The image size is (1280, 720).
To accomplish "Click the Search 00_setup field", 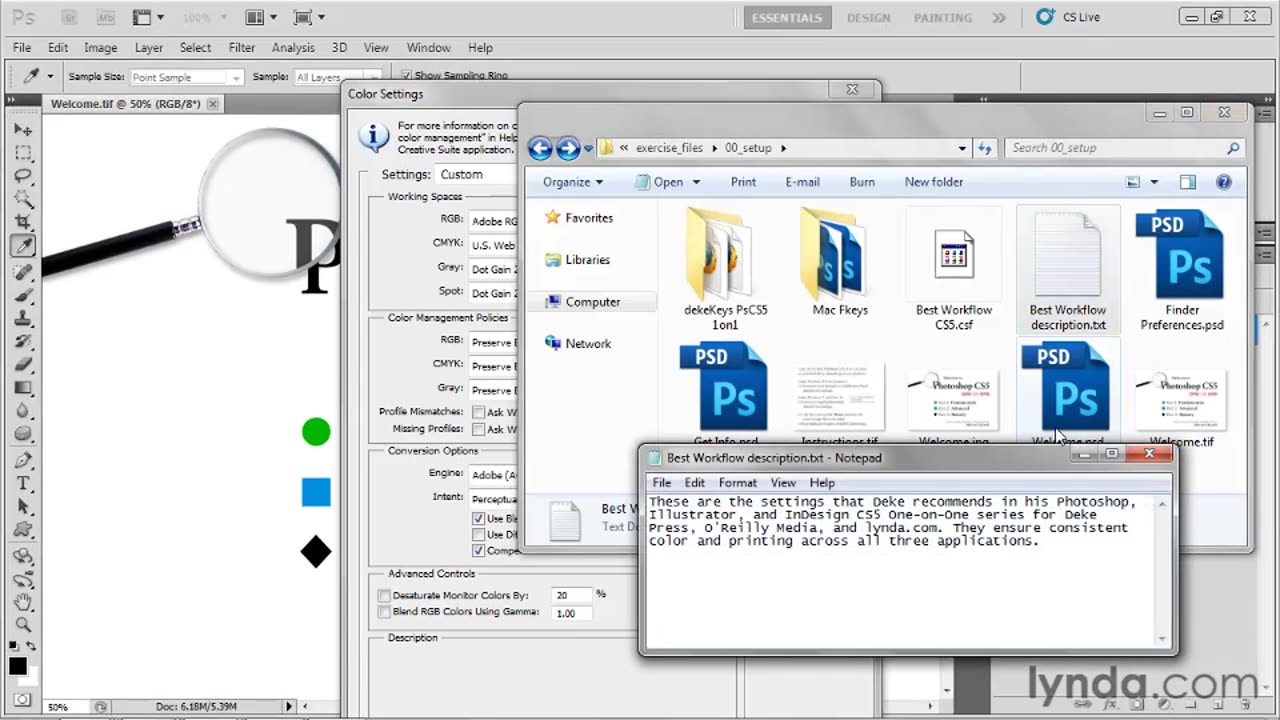I will (x=1125, y=148).
